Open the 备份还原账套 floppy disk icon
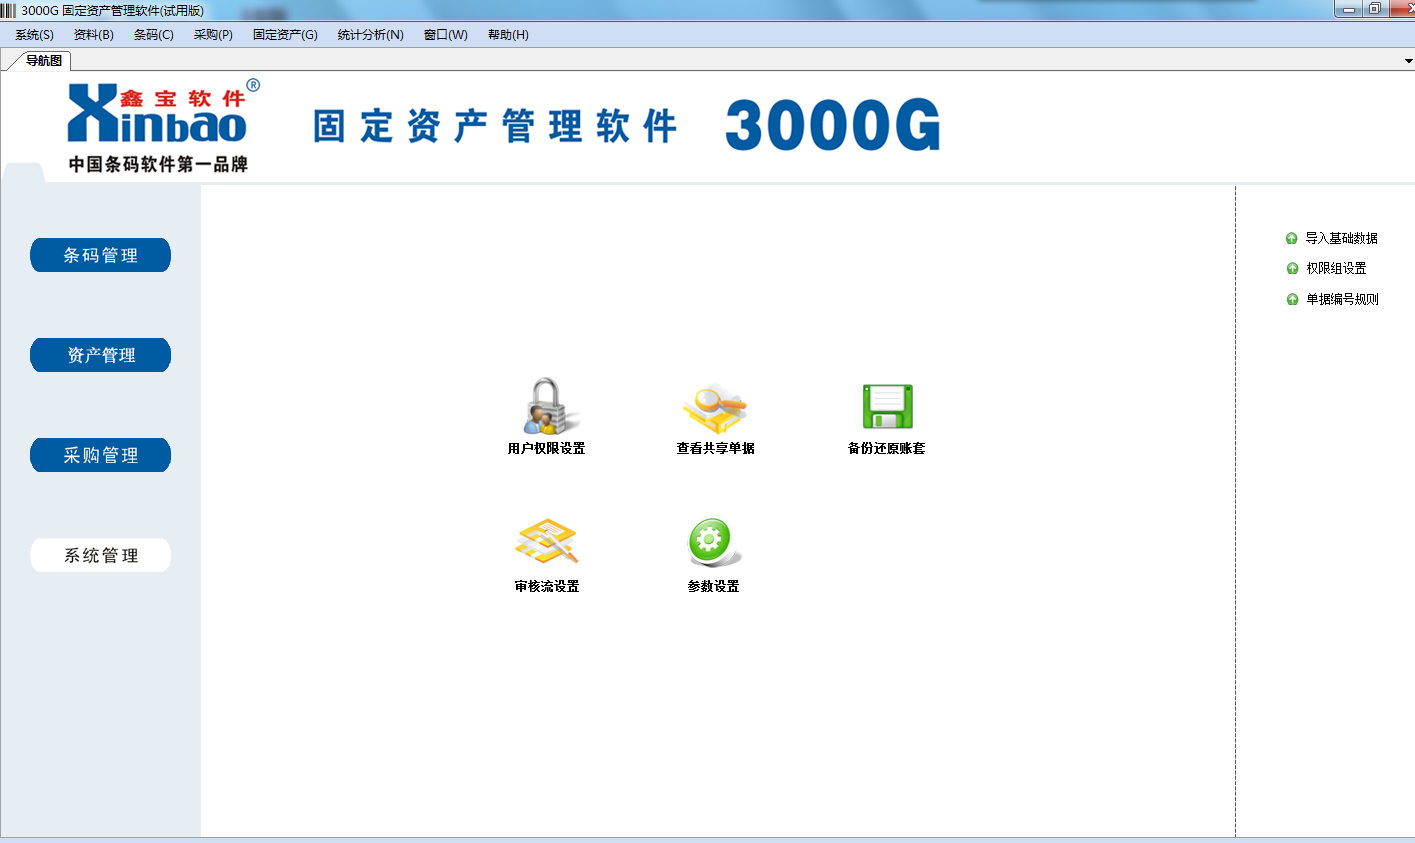1415x843 pixels. pos(887,407)
